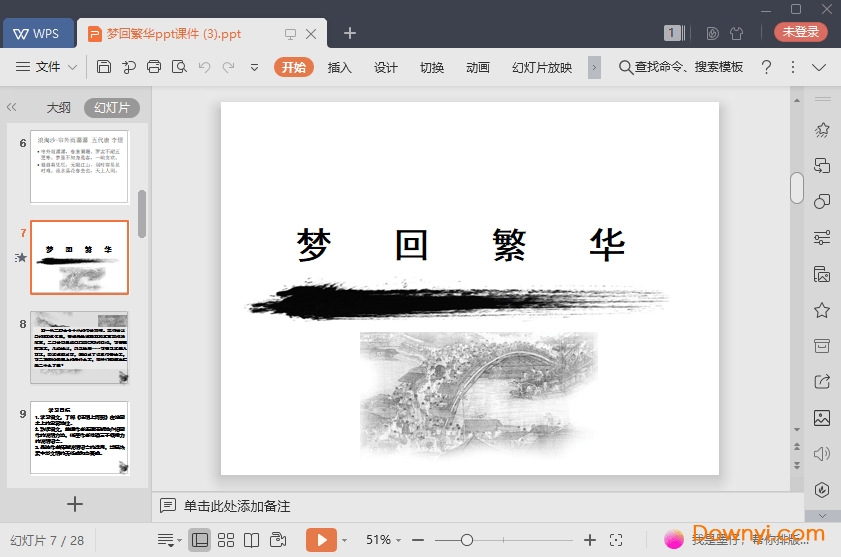Open Print Preview icon
The height and width of the screenshot is (557, 841).
(x=179, y=67)
